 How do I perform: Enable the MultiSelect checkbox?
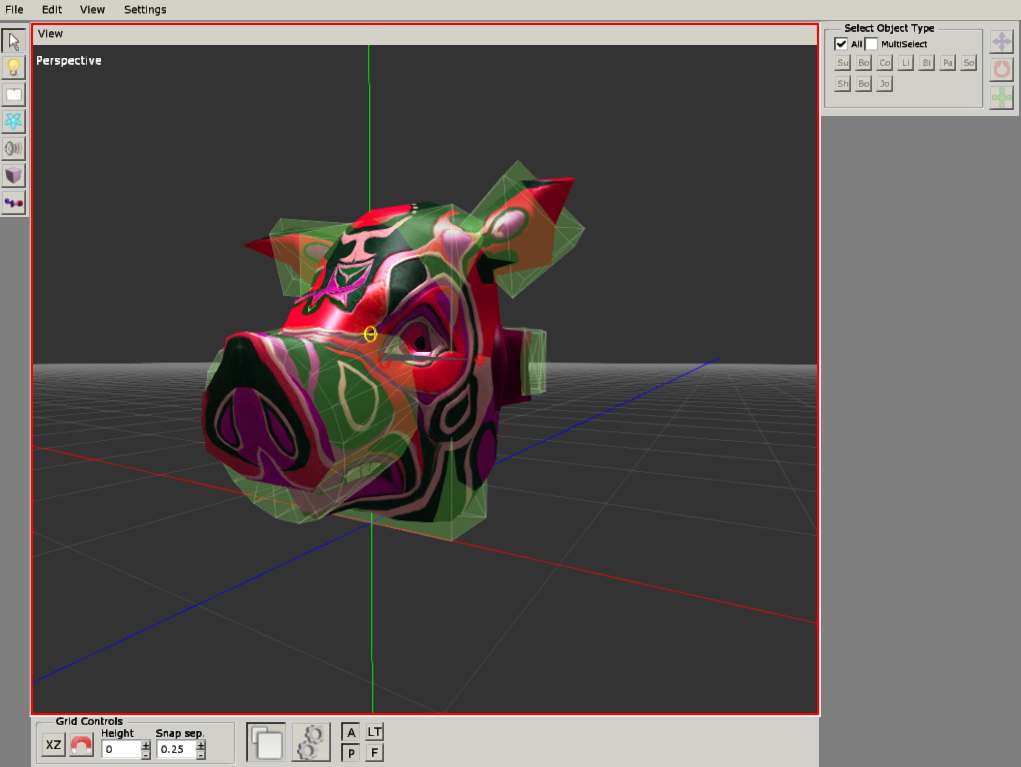click(871, 44)
